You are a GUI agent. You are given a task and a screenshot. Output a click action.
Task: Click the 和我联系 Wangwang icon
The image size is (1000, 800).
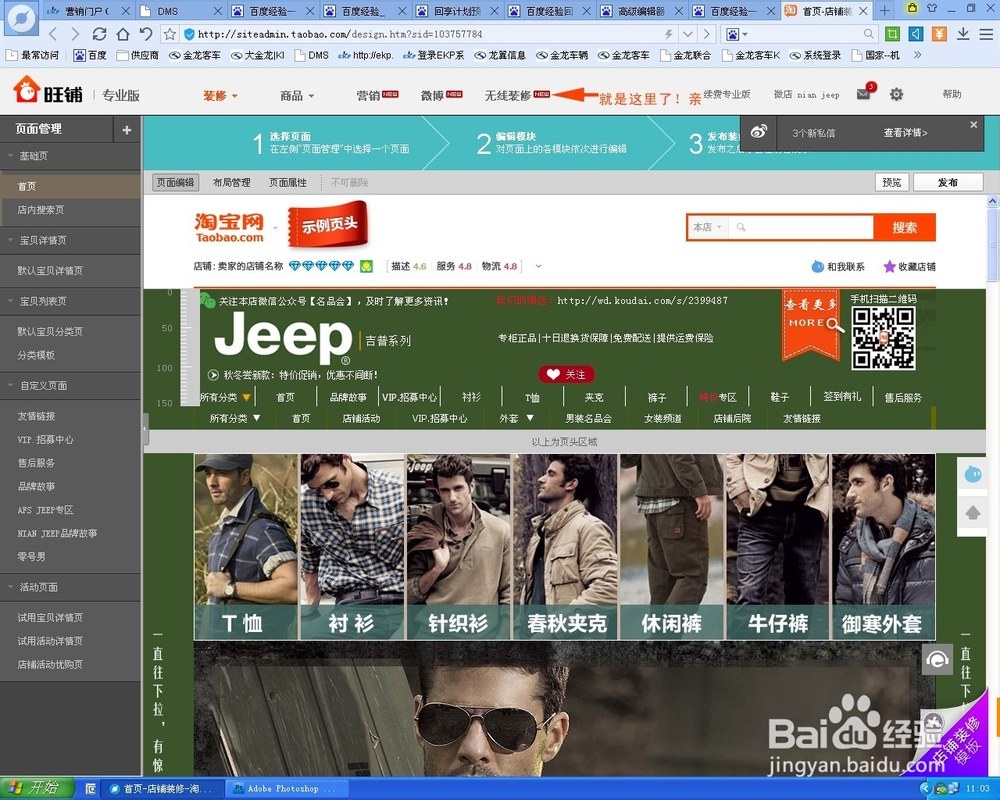(817, 267)
